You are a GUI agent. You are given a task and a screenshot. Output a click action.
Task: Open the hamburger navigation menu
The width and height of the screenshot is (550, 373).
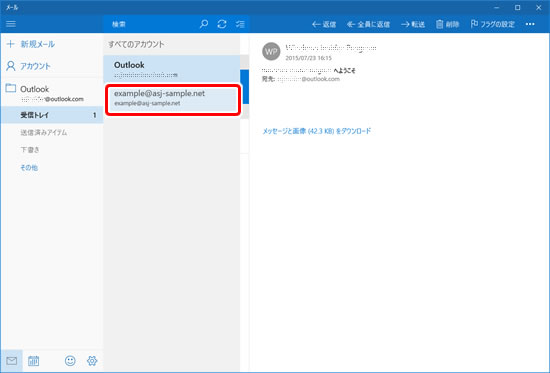(11, 24)
